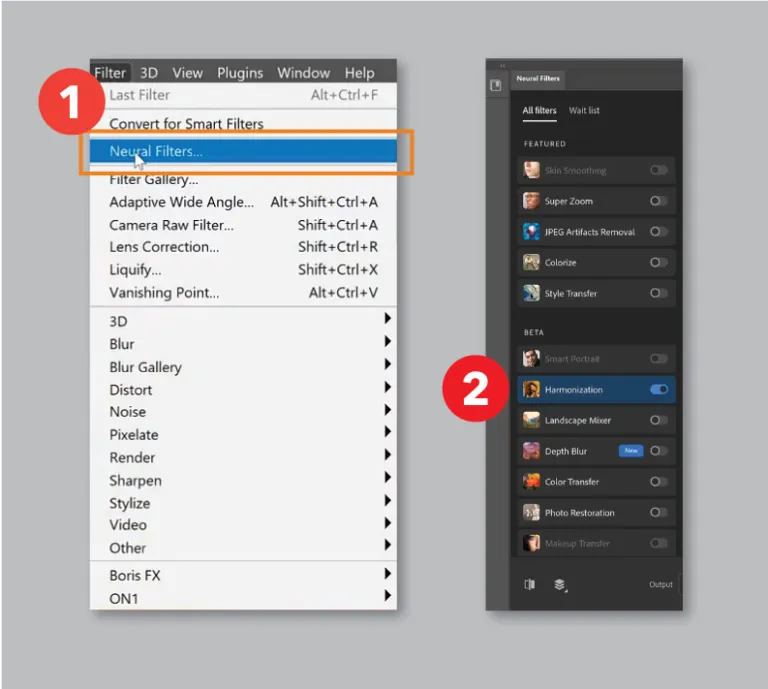This screenshot has width=768, height=689.
Task: Expand the Noise submenu arrow
Action: [x=387, y=409]
